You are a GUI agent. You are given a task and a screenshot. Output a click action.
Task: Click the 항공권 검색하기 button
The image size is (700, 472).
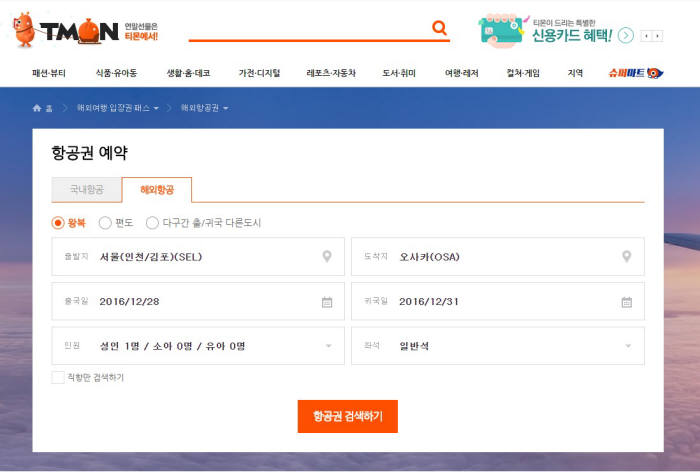tap(348, 416)
